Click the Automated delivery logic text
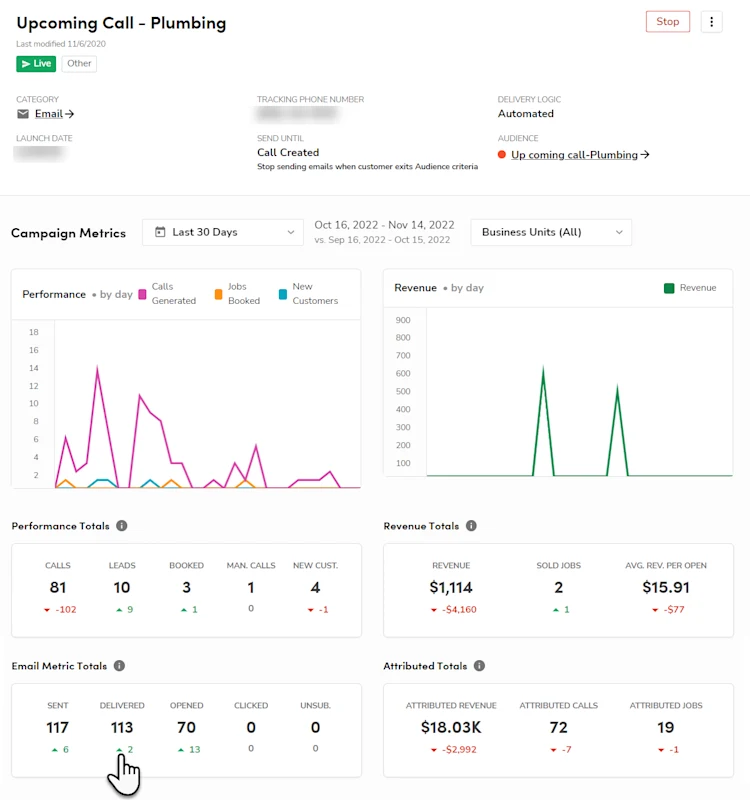The height and width of the screenshot is (800, 750). pos(526,114)
